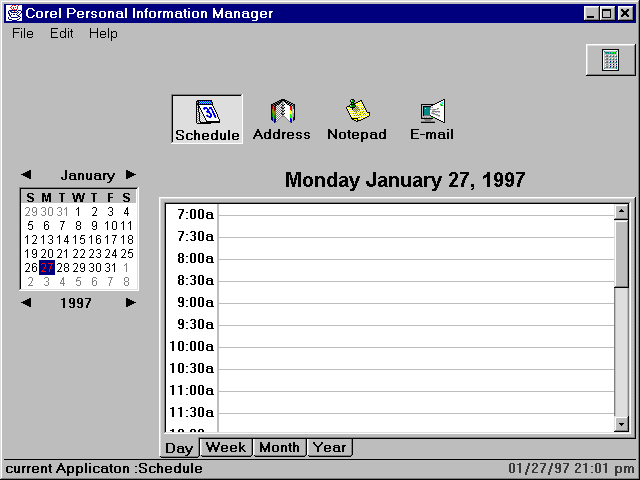640x480 pixels.
Task: Select January 28 in mini calendar
Action: tap(63, 268)
